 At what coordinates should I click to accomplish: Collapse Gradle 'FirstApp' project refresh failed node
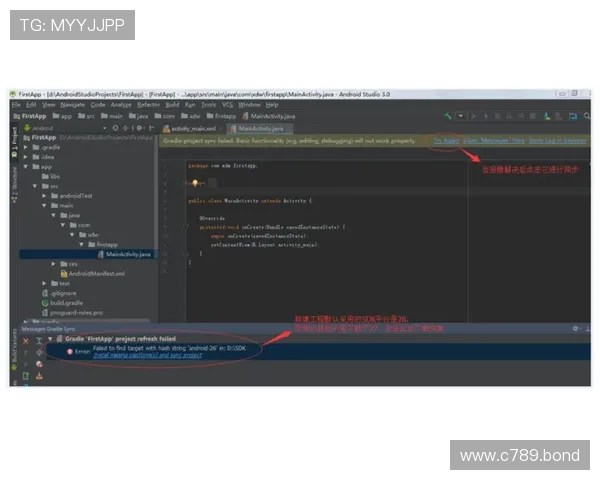(50, 339)
